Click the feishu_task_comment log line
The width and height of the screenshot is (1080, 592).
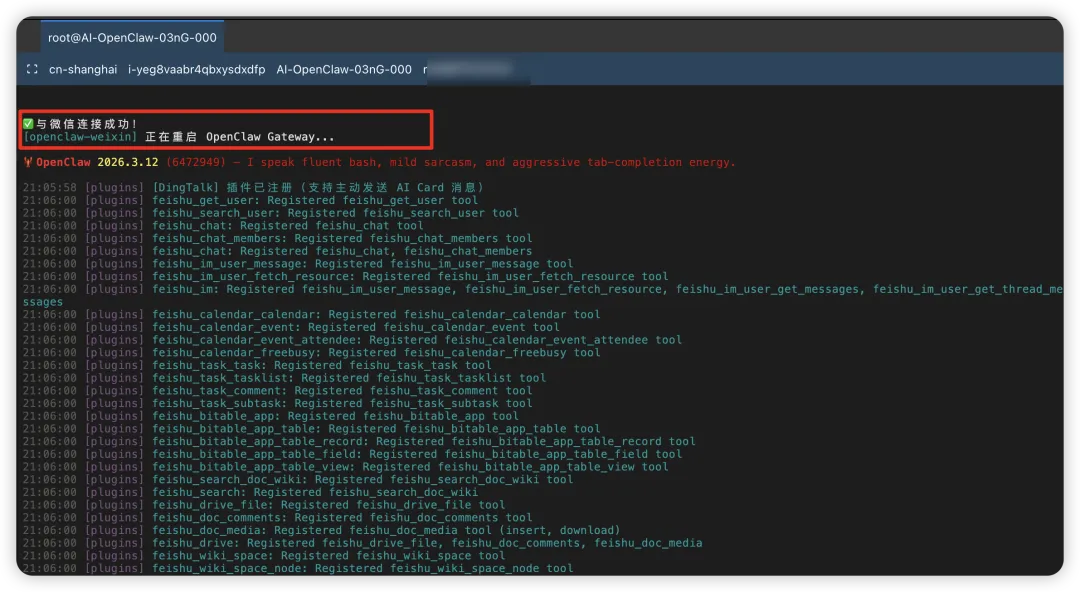278,391
